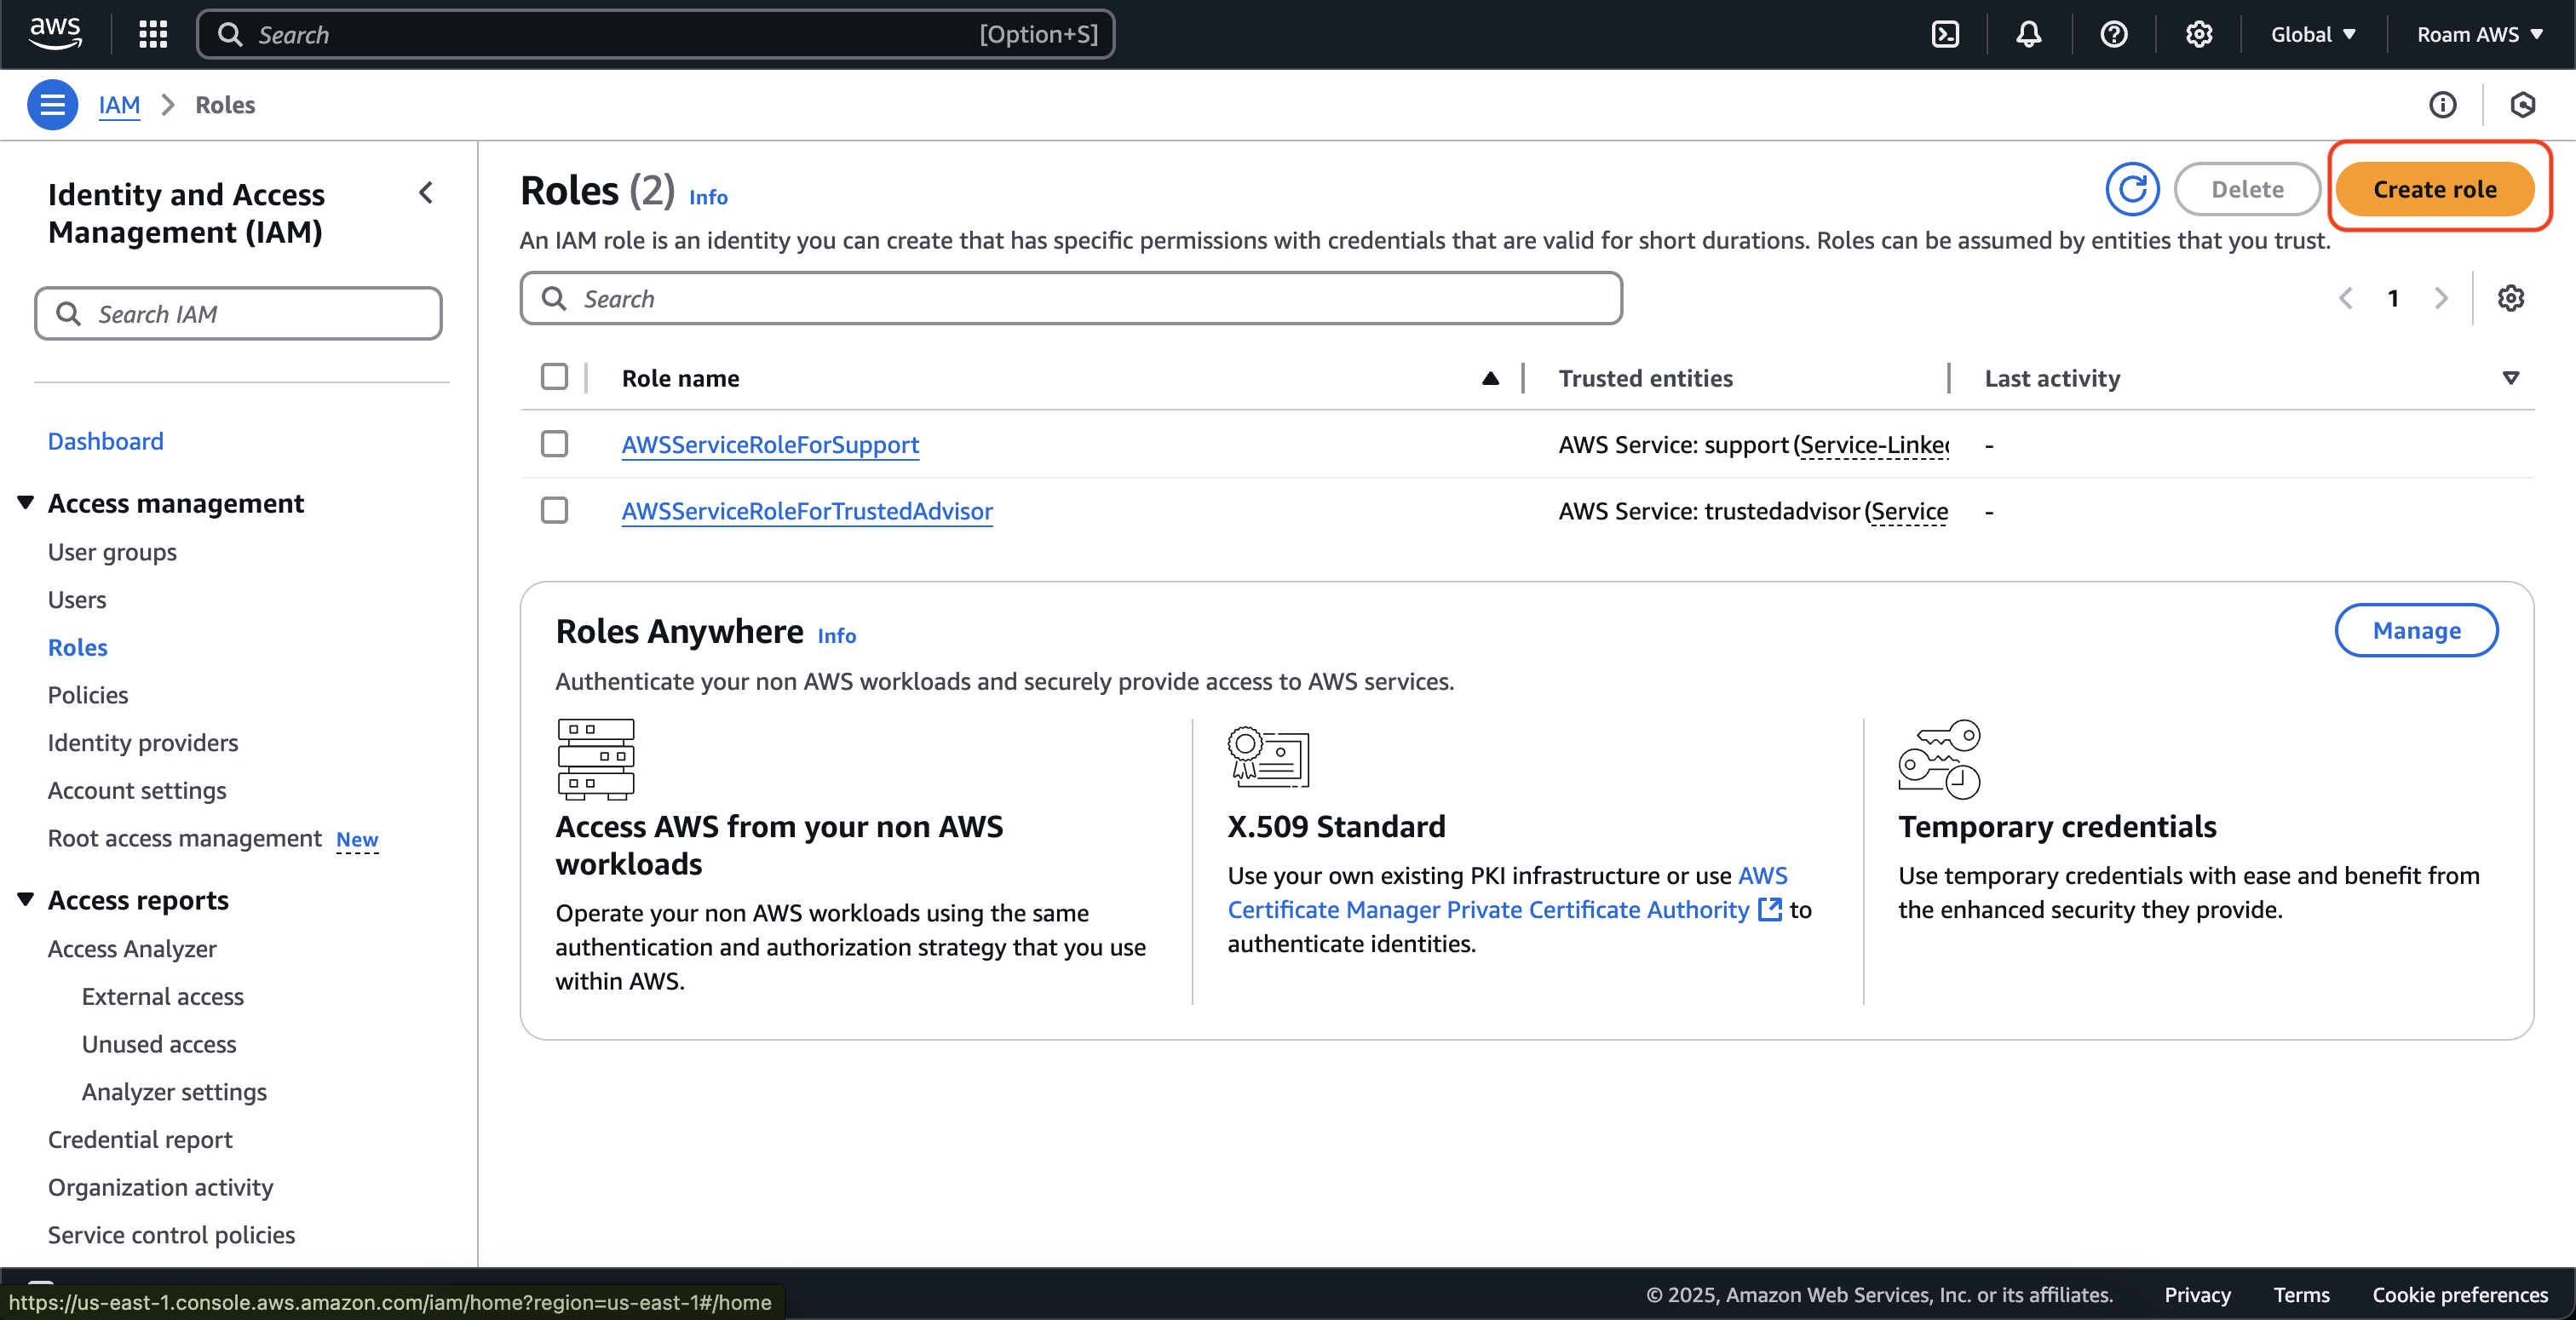
Task: Click the Last activity column sort arrow
Action: pyautogui.click(x=2510, y=378)
